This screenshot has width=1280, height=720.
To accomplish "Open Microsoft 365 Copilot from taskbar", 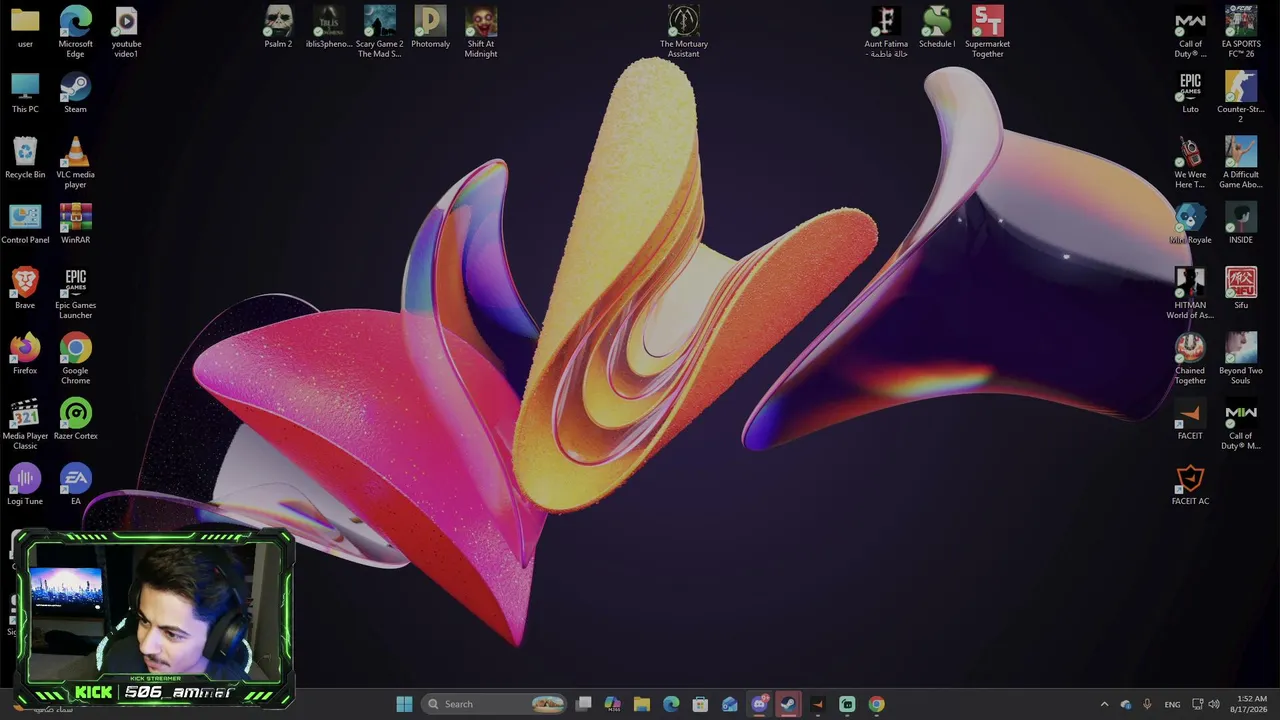I will [x=613, y=704].
